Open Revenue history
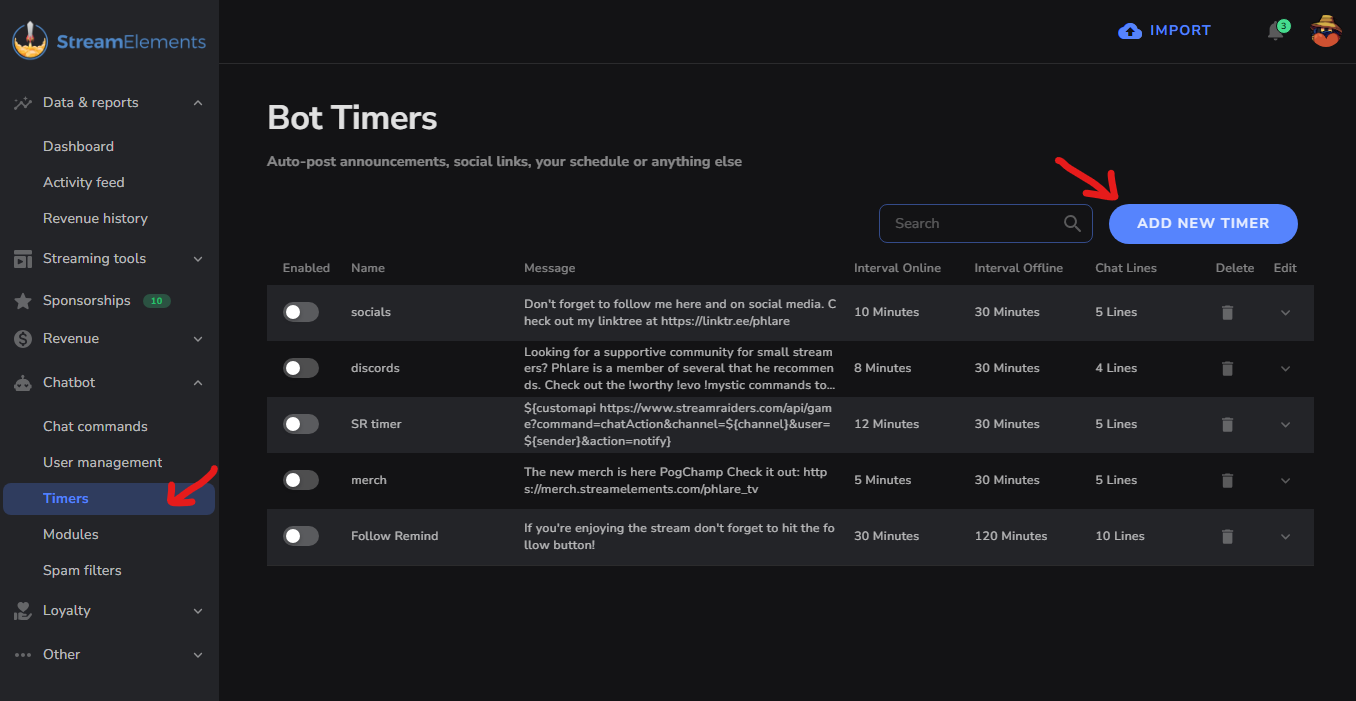The height and width of the screenshot is (701, 1356). pyautogui.click(x=95, y=218)
